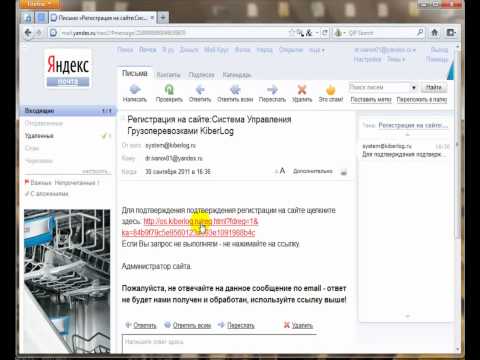Screen dimensions: 480x360
Task: Click the Непрочитанные filter
Action: pos(77,183)
